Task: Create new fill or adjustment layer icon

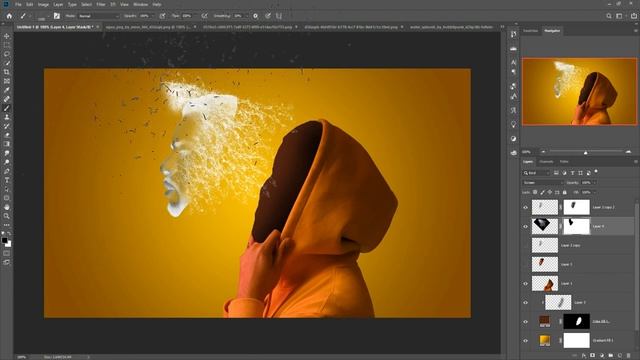Action: [x=602, y=356]
